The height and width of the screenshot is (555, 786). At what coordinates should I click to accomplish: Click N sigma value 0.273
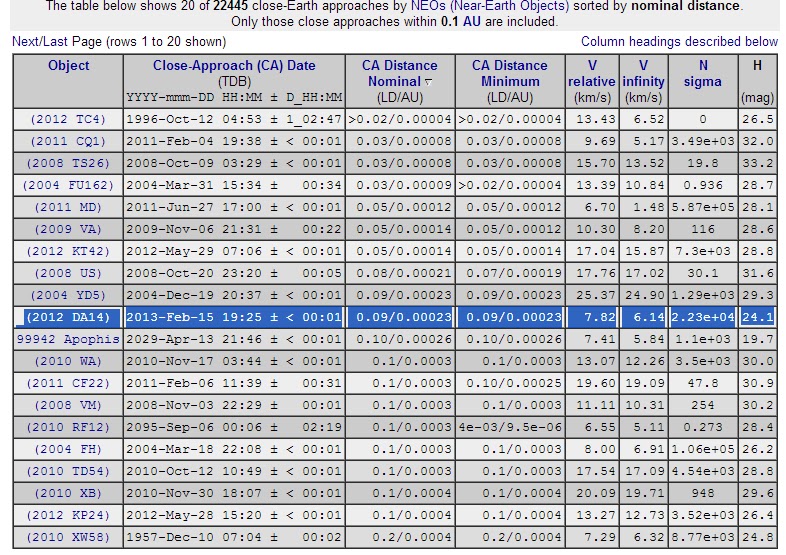(x=703, y=427)
